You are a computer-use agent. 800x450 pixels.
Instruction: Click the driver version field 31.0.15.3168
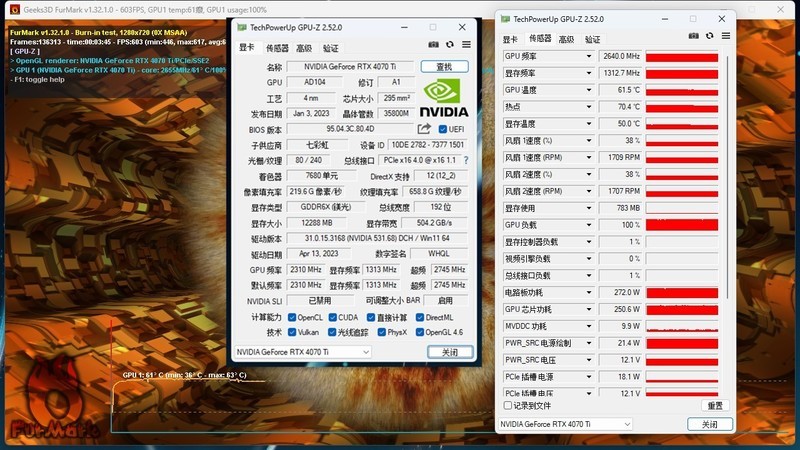click(377, 238)
